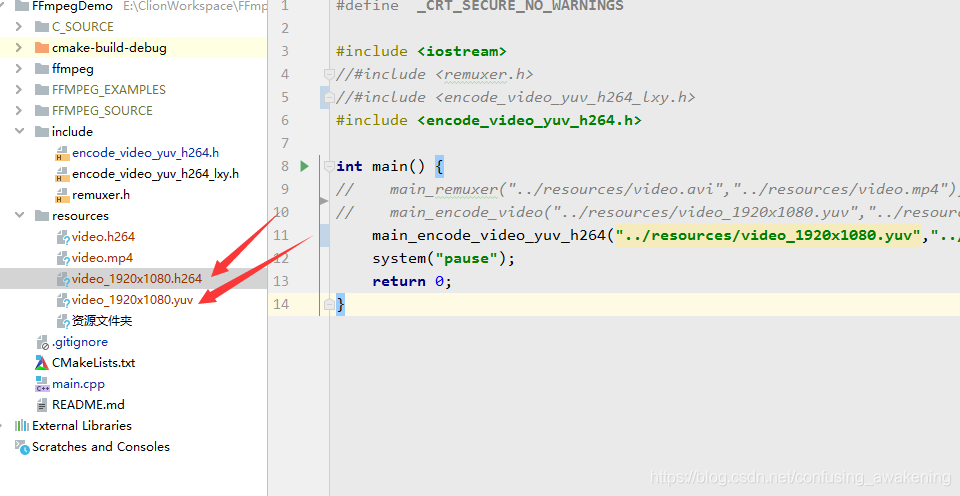Click the resources folder icon

tap(42, 215)
